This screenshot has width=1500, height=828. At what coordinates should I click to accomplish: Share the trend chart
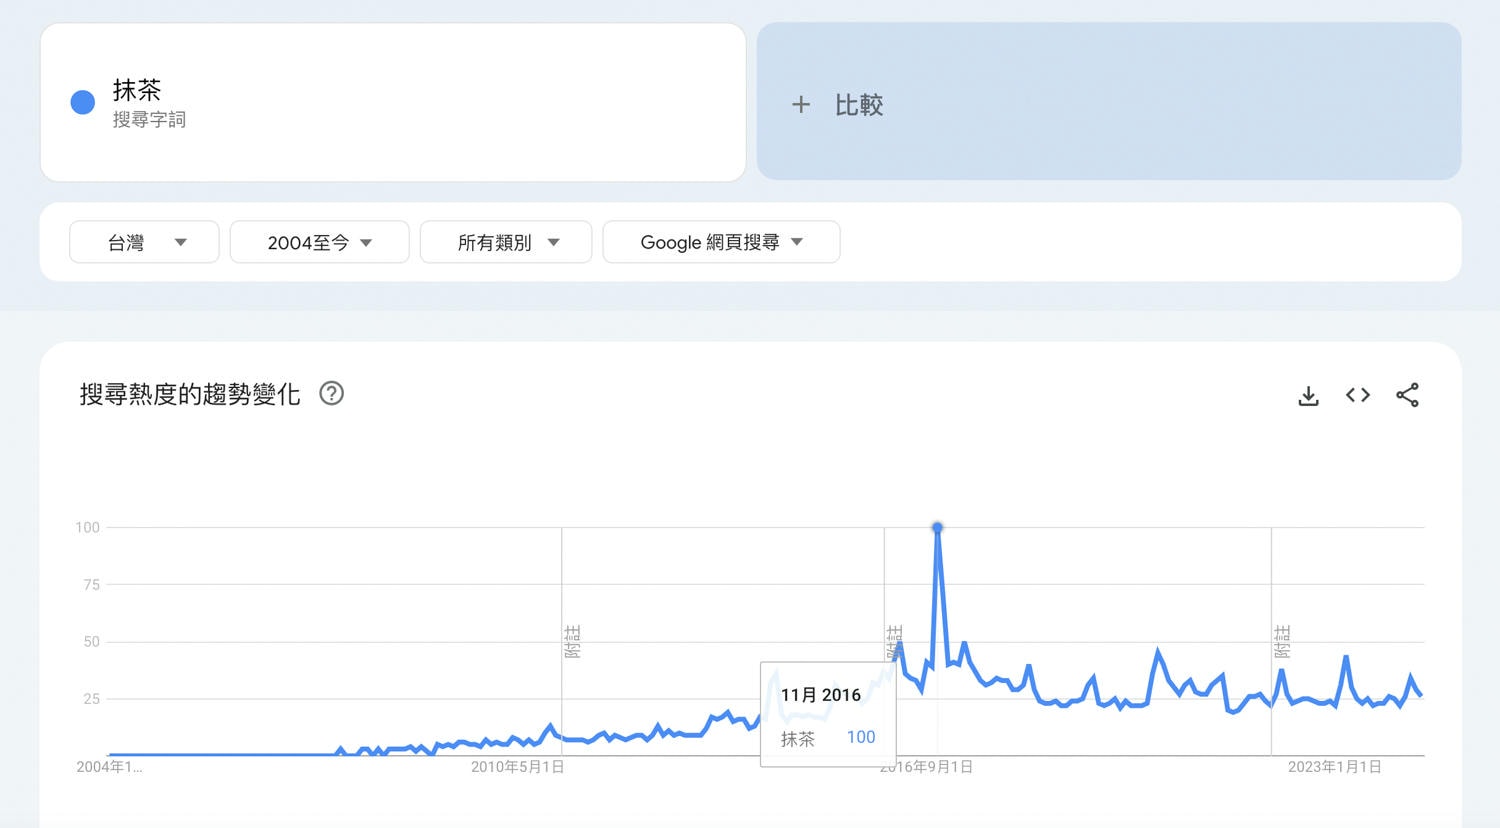tap(1407, 395)
